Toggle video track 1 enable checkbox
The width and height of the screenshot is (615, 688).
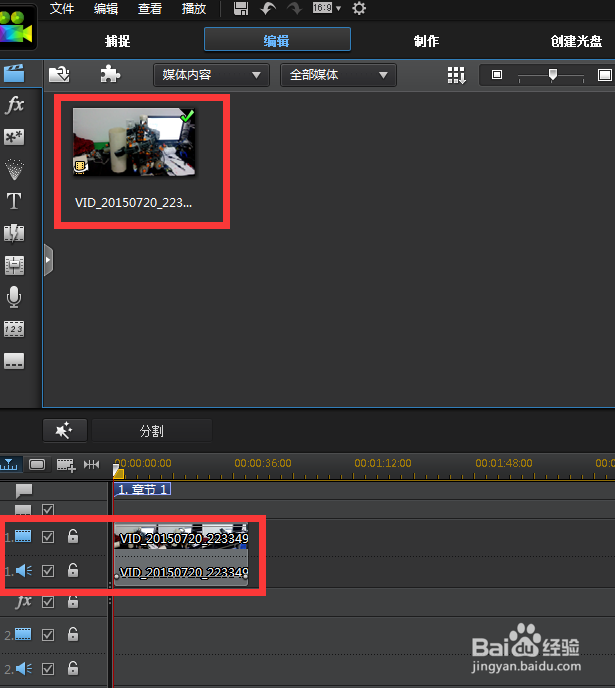[48, 537]
